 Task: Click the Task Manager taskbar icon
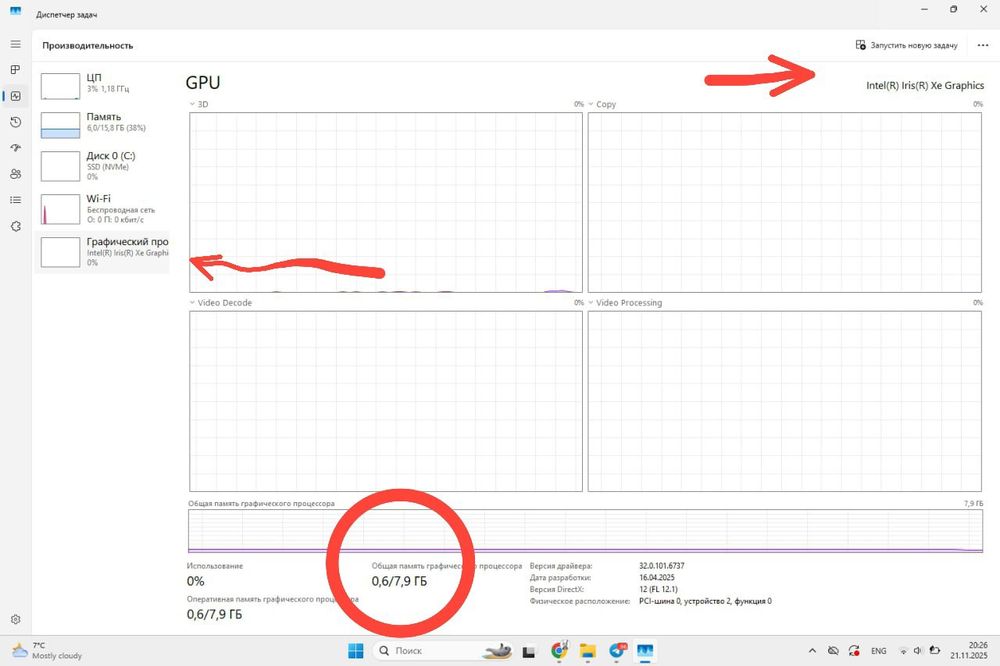(x=645, y=651)
